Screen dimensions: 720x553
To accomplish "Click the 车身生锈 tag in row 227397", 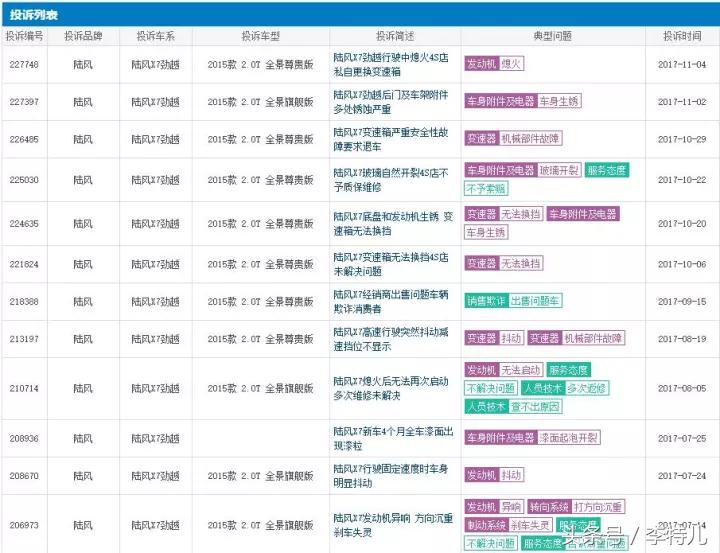I will tap(558, 101).
